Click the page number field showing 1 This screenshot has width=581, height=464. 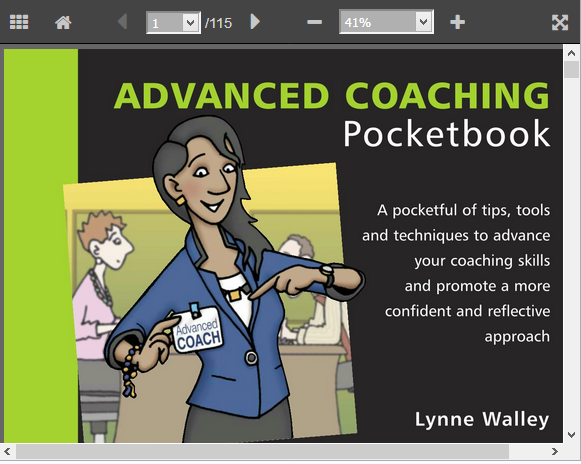pyautogui.click(x=165, y=23)
